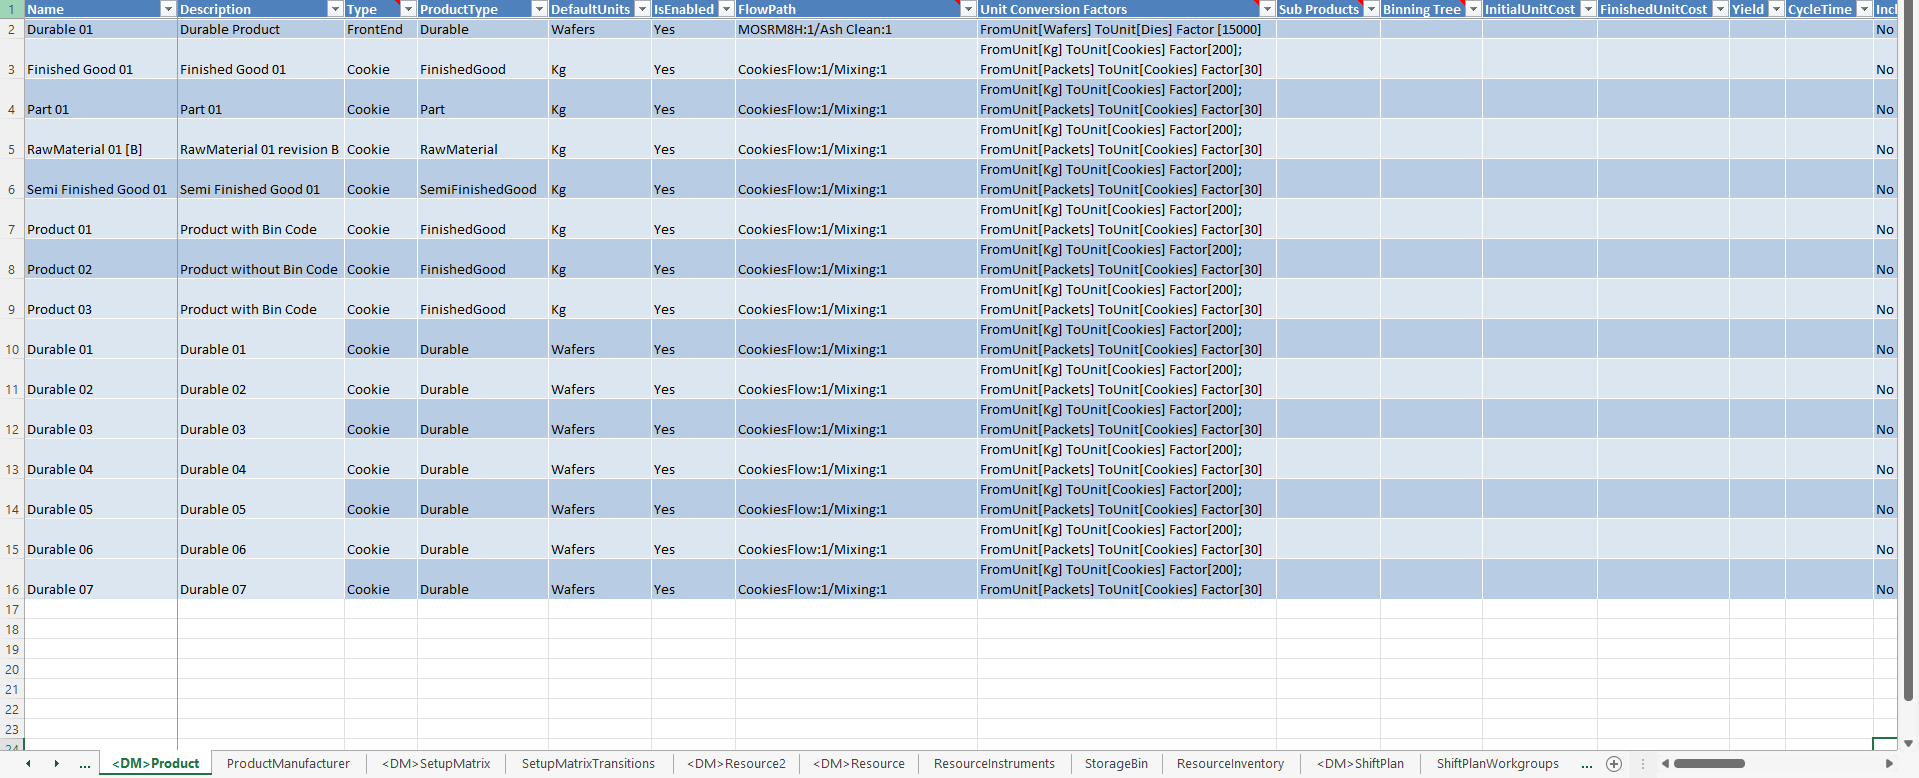
Task: Expand the Unit Conversion Factors filter
Action: [1267, 9]
